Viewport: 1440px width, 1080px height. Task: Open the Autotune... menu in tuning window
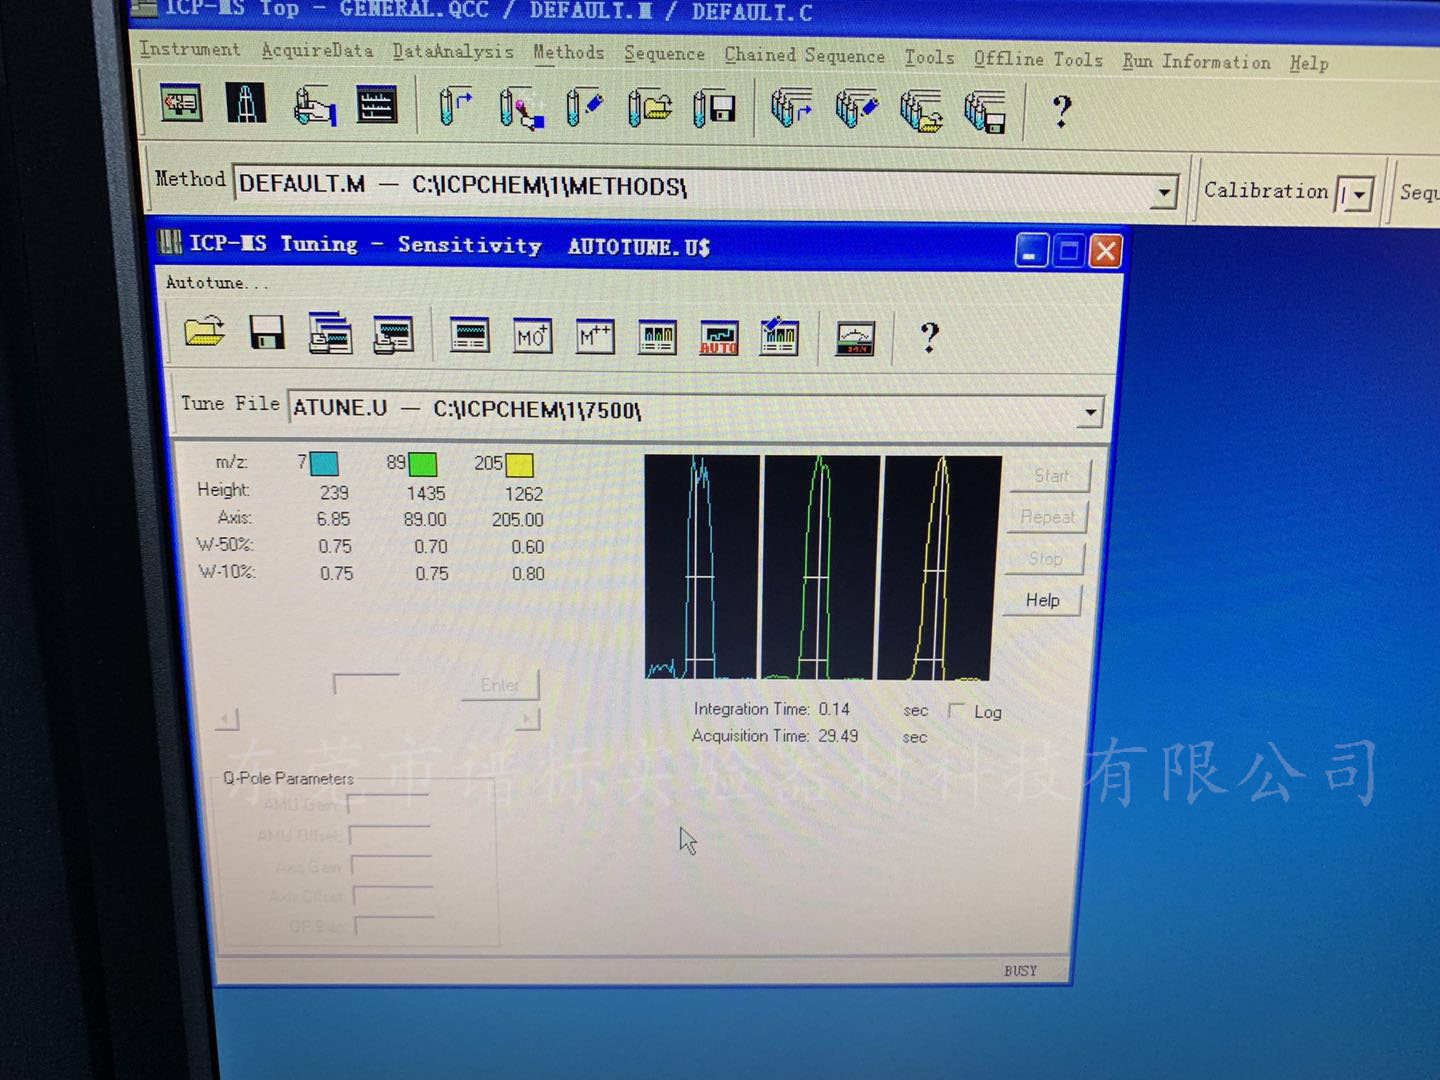click(x=217, y=283)
